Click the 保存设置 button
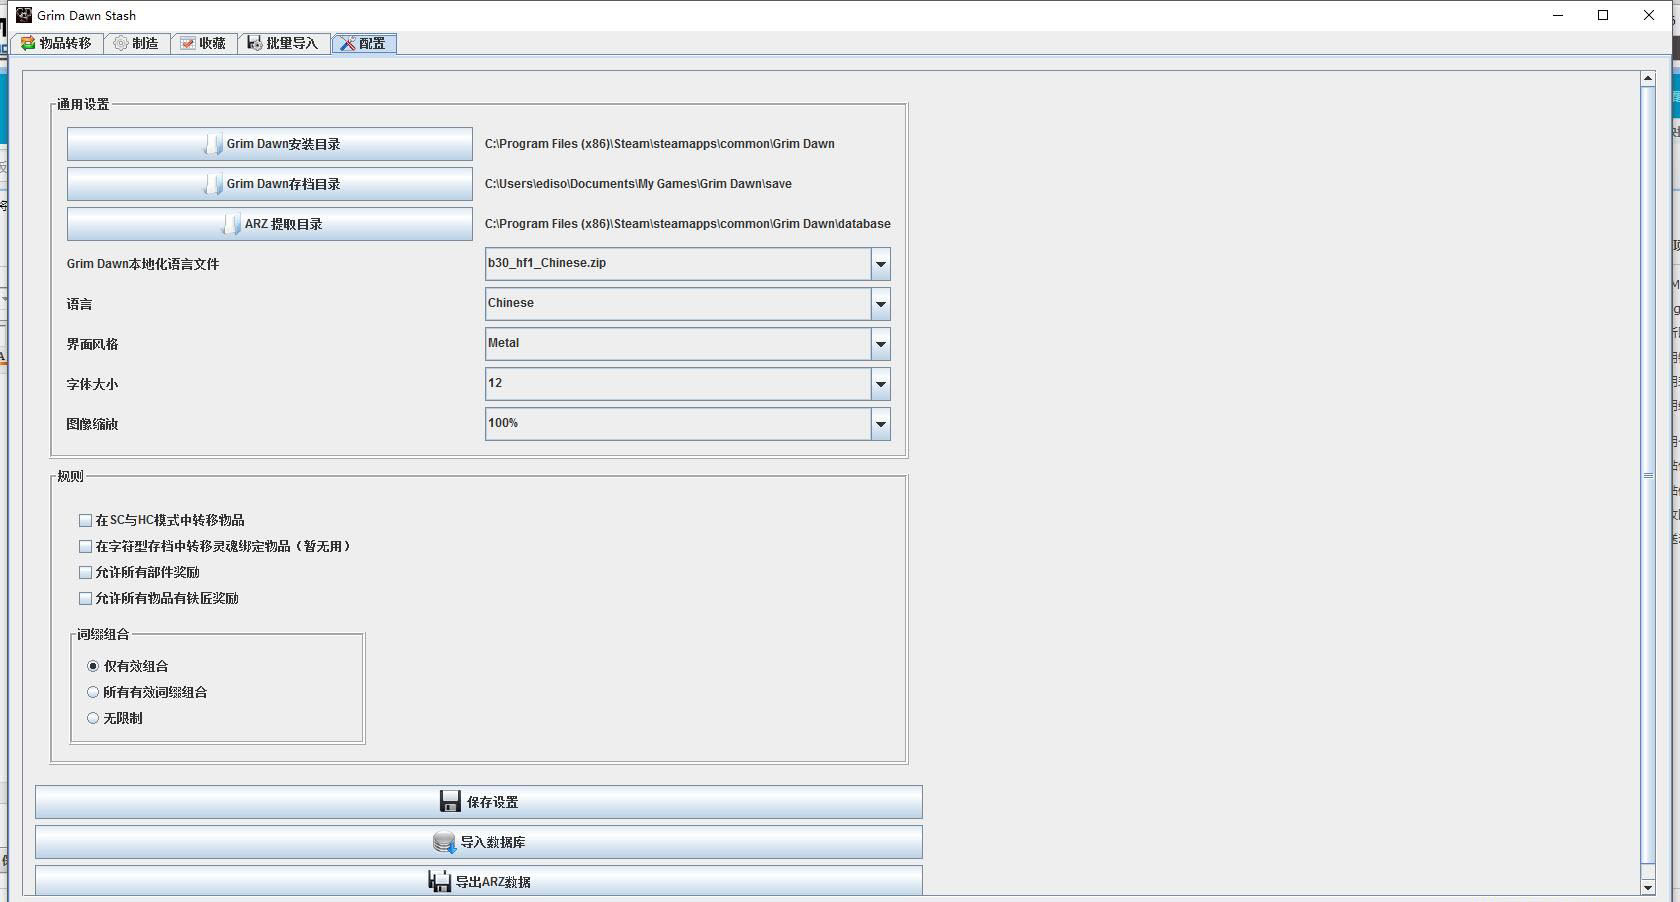 (479, 802)
